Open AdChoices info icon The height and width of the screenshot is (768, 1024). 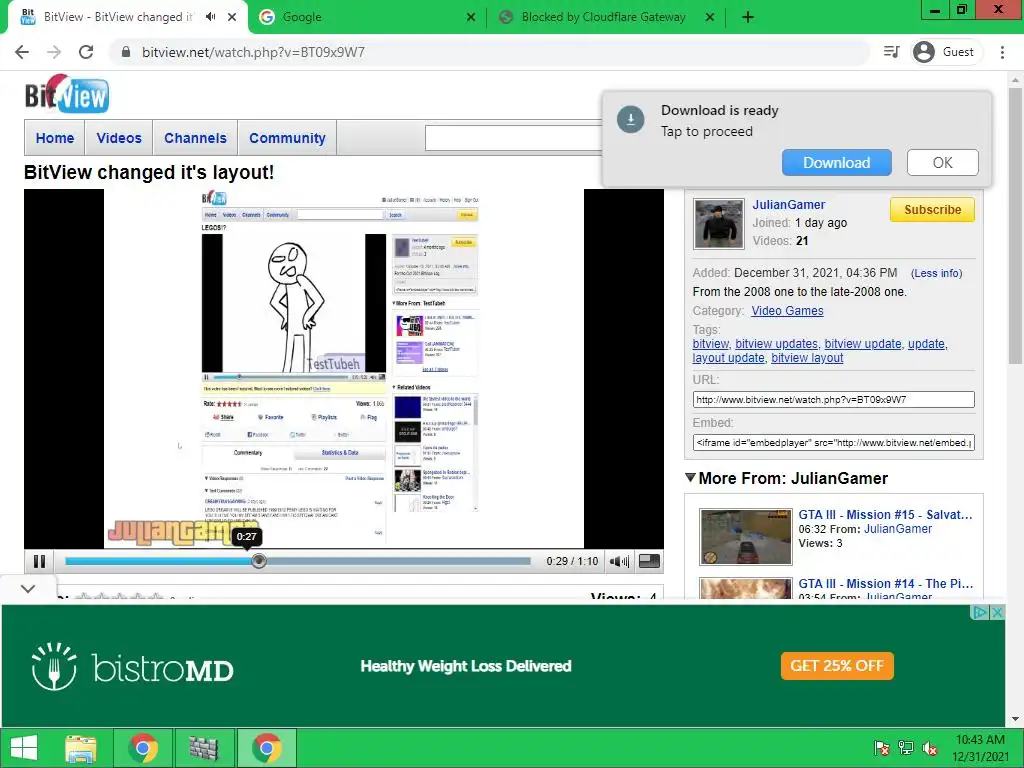pos(980,612)
